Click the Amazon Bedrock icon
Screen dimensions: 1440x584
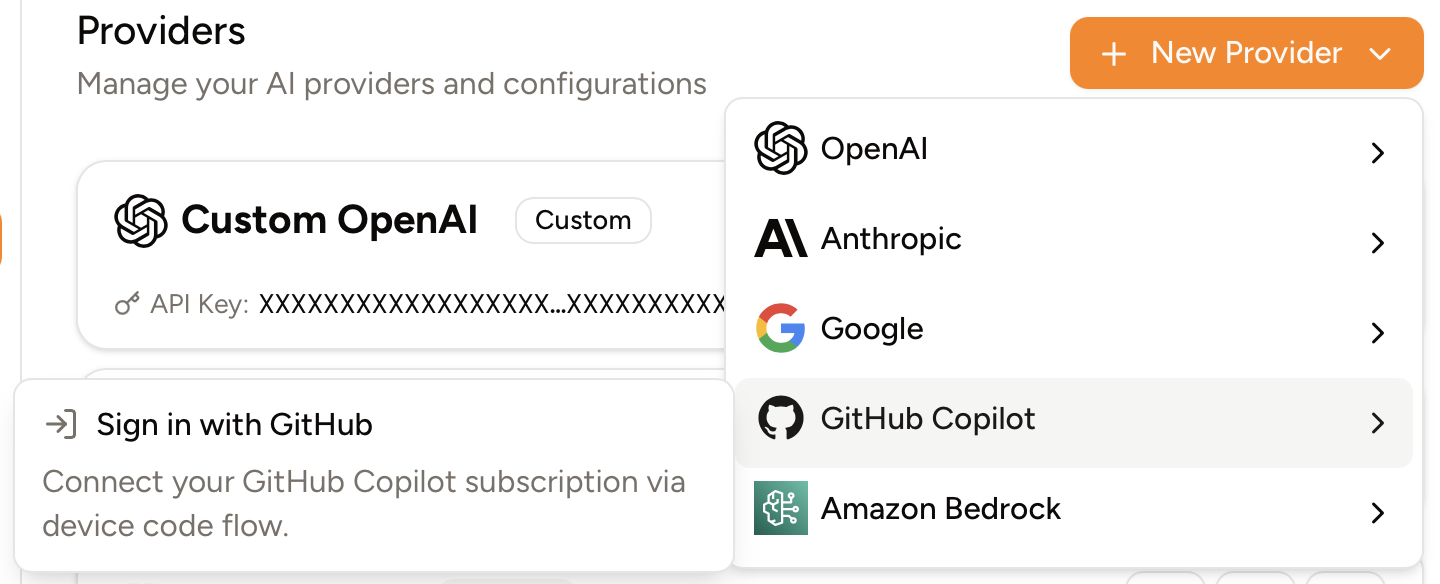tap(781, 508)
